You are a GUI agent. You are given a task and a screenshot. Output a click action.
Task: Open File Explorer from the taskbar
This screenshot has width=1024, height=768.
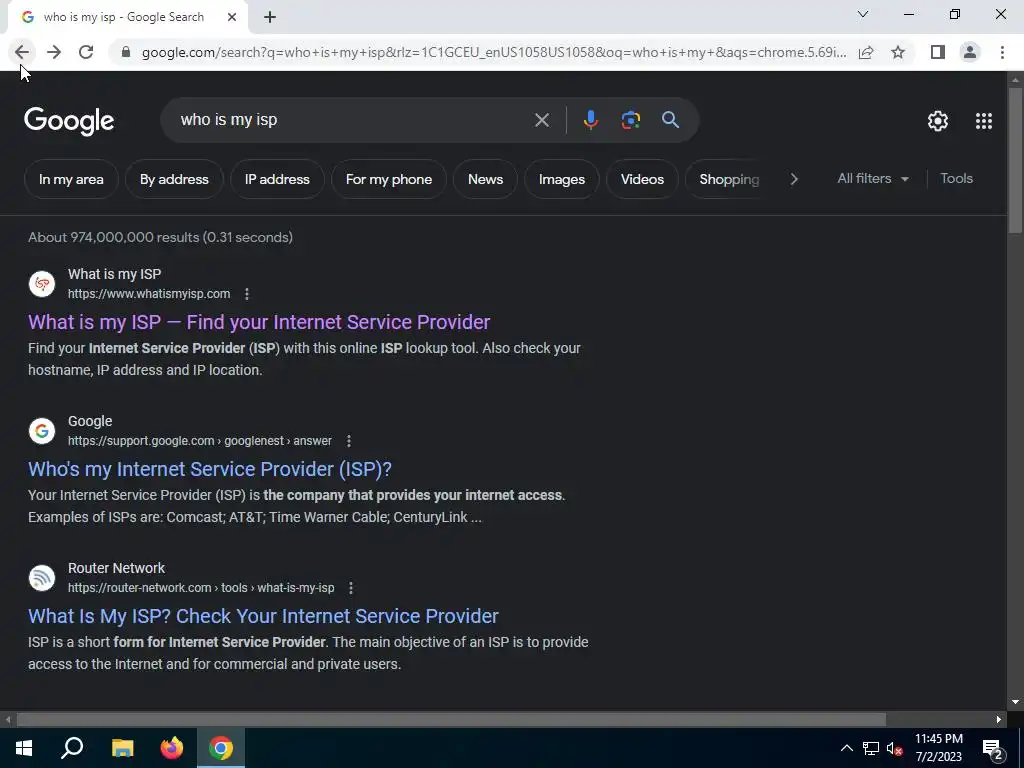(x=122, y=748)
